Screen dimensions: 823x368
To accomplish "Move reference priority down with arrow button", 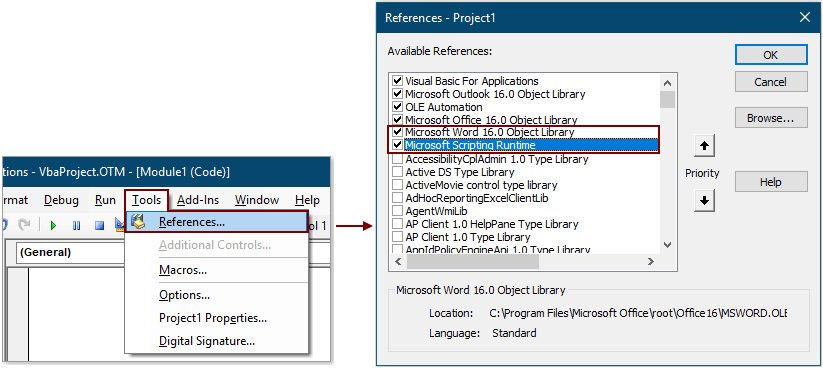I will (x=704, y=201).
